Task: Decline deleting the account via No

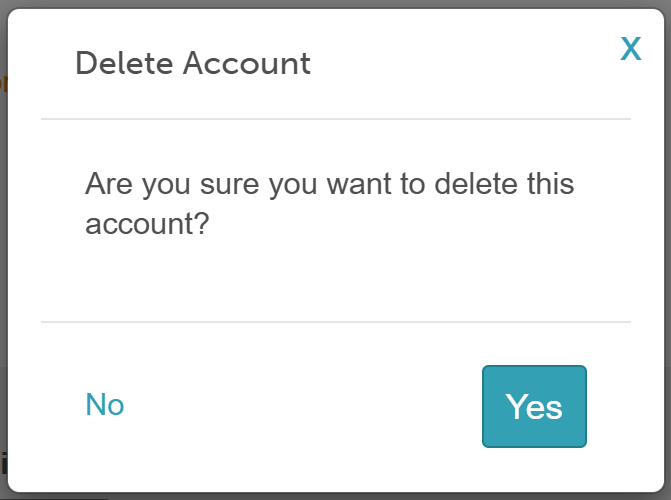Action: click(105, 405)
